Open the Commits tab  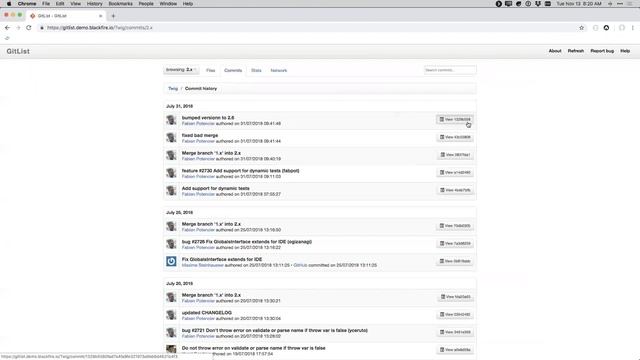pos(233,71)
